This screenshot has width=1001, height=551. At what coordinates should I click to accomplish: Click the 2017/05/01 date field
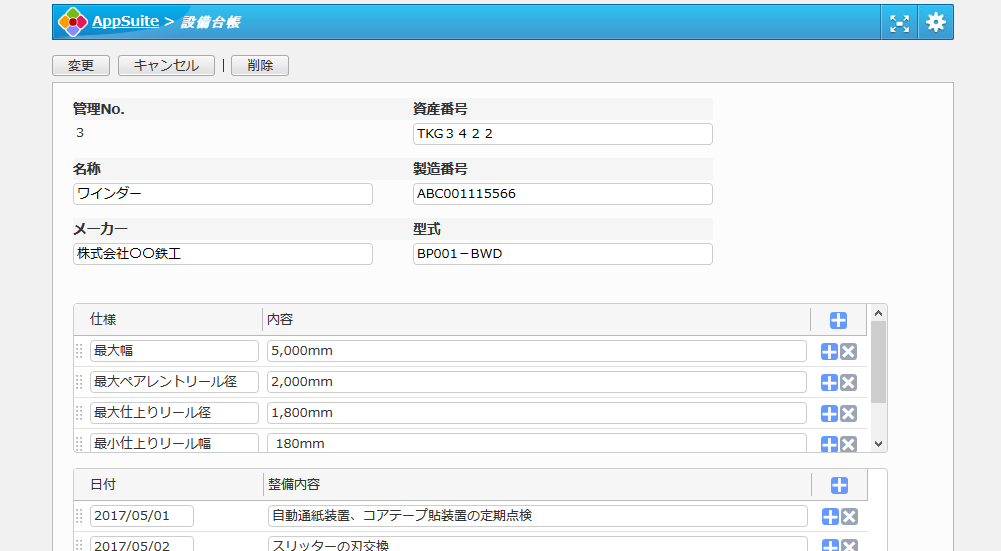tap(141, 516)
